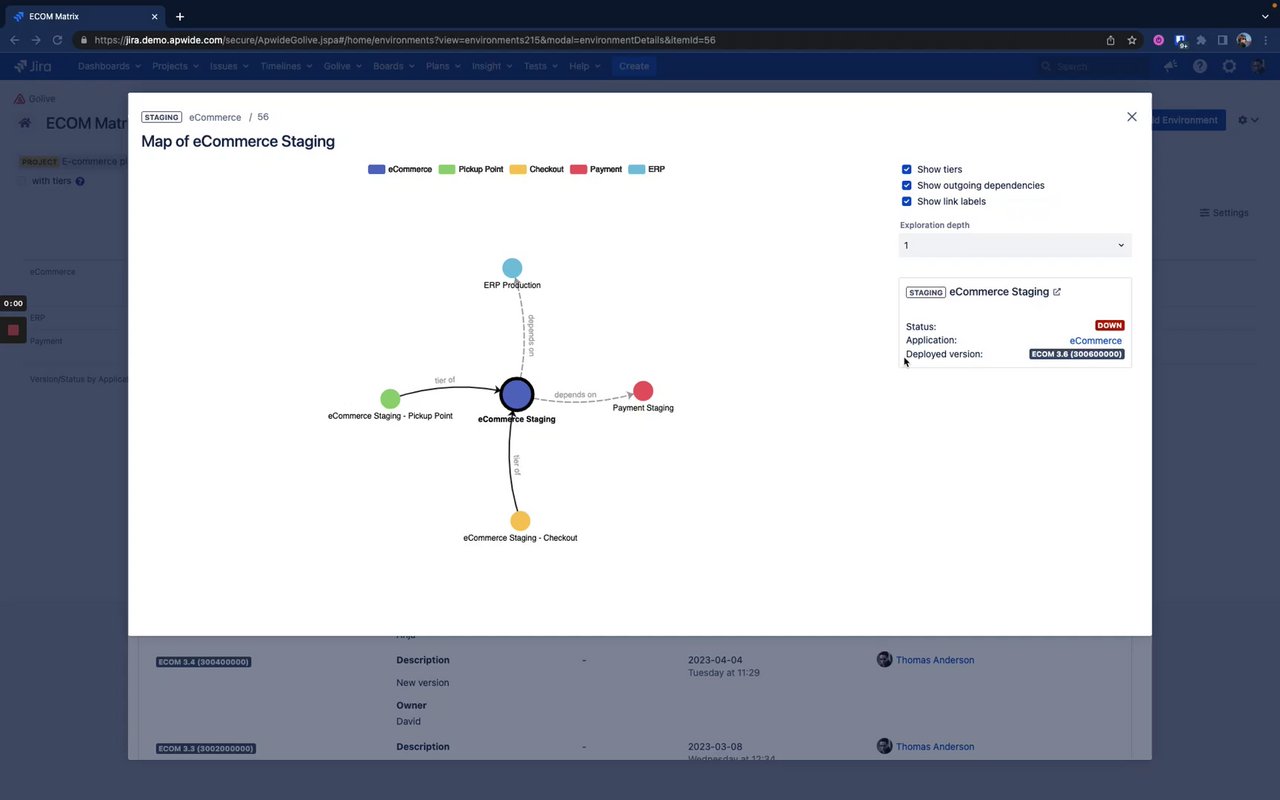This screenshot has width=1280, height=800.
Task: Click the home icon beside ECOM Matrix
Action: 25,123
